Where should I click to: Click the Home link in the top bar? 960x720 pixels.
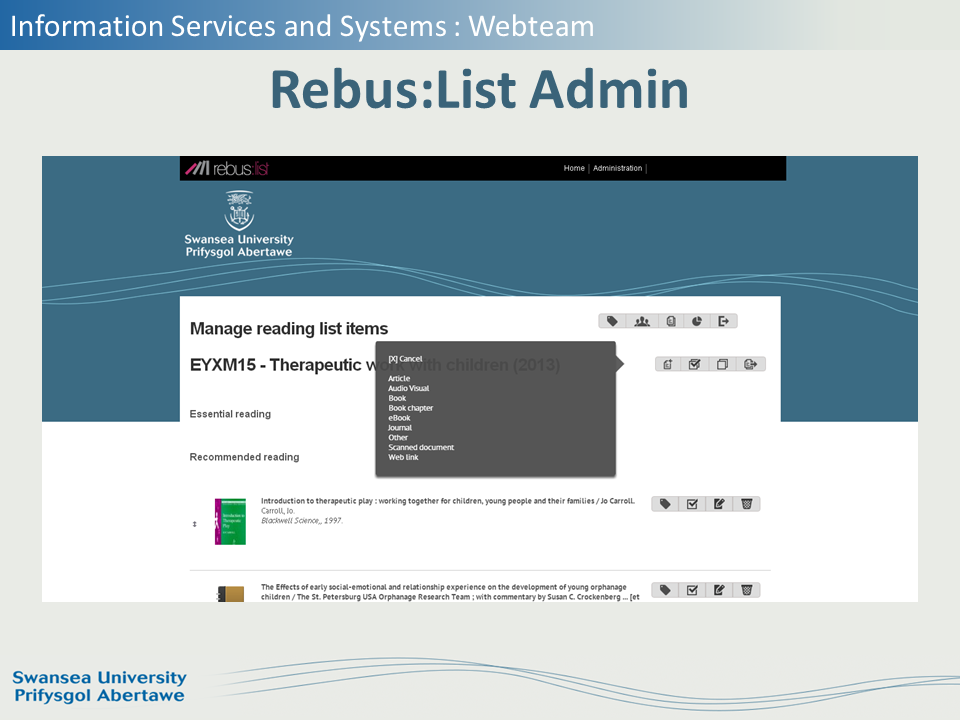pos(574,168)
